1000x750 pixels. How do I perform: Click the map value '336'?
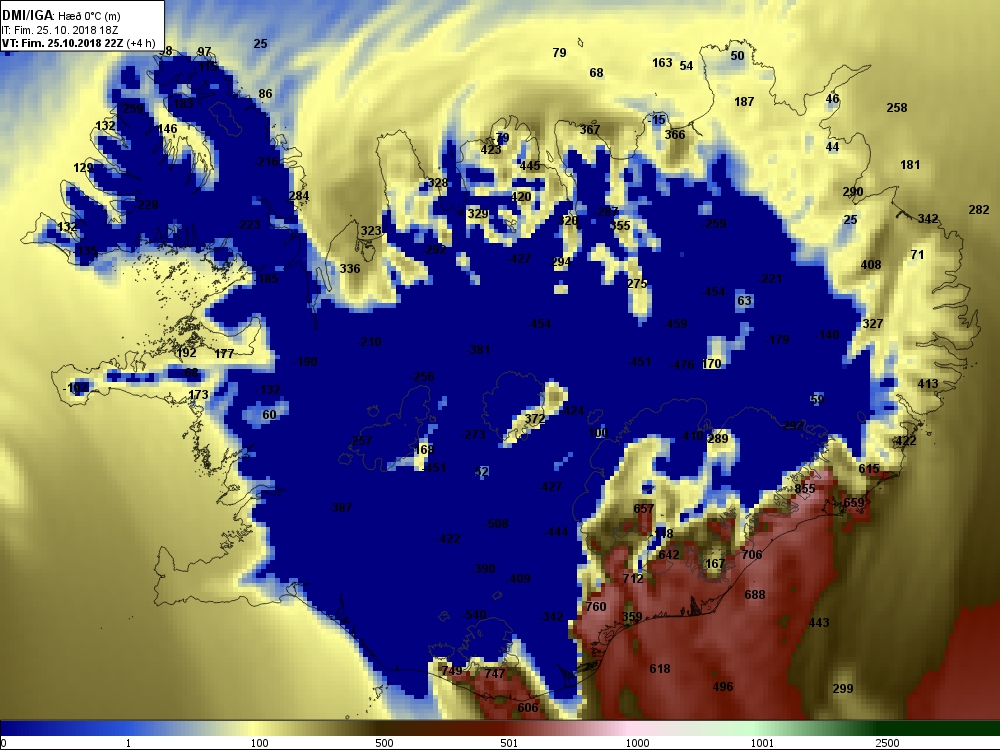pyautogui.click(x=349, y=268)
